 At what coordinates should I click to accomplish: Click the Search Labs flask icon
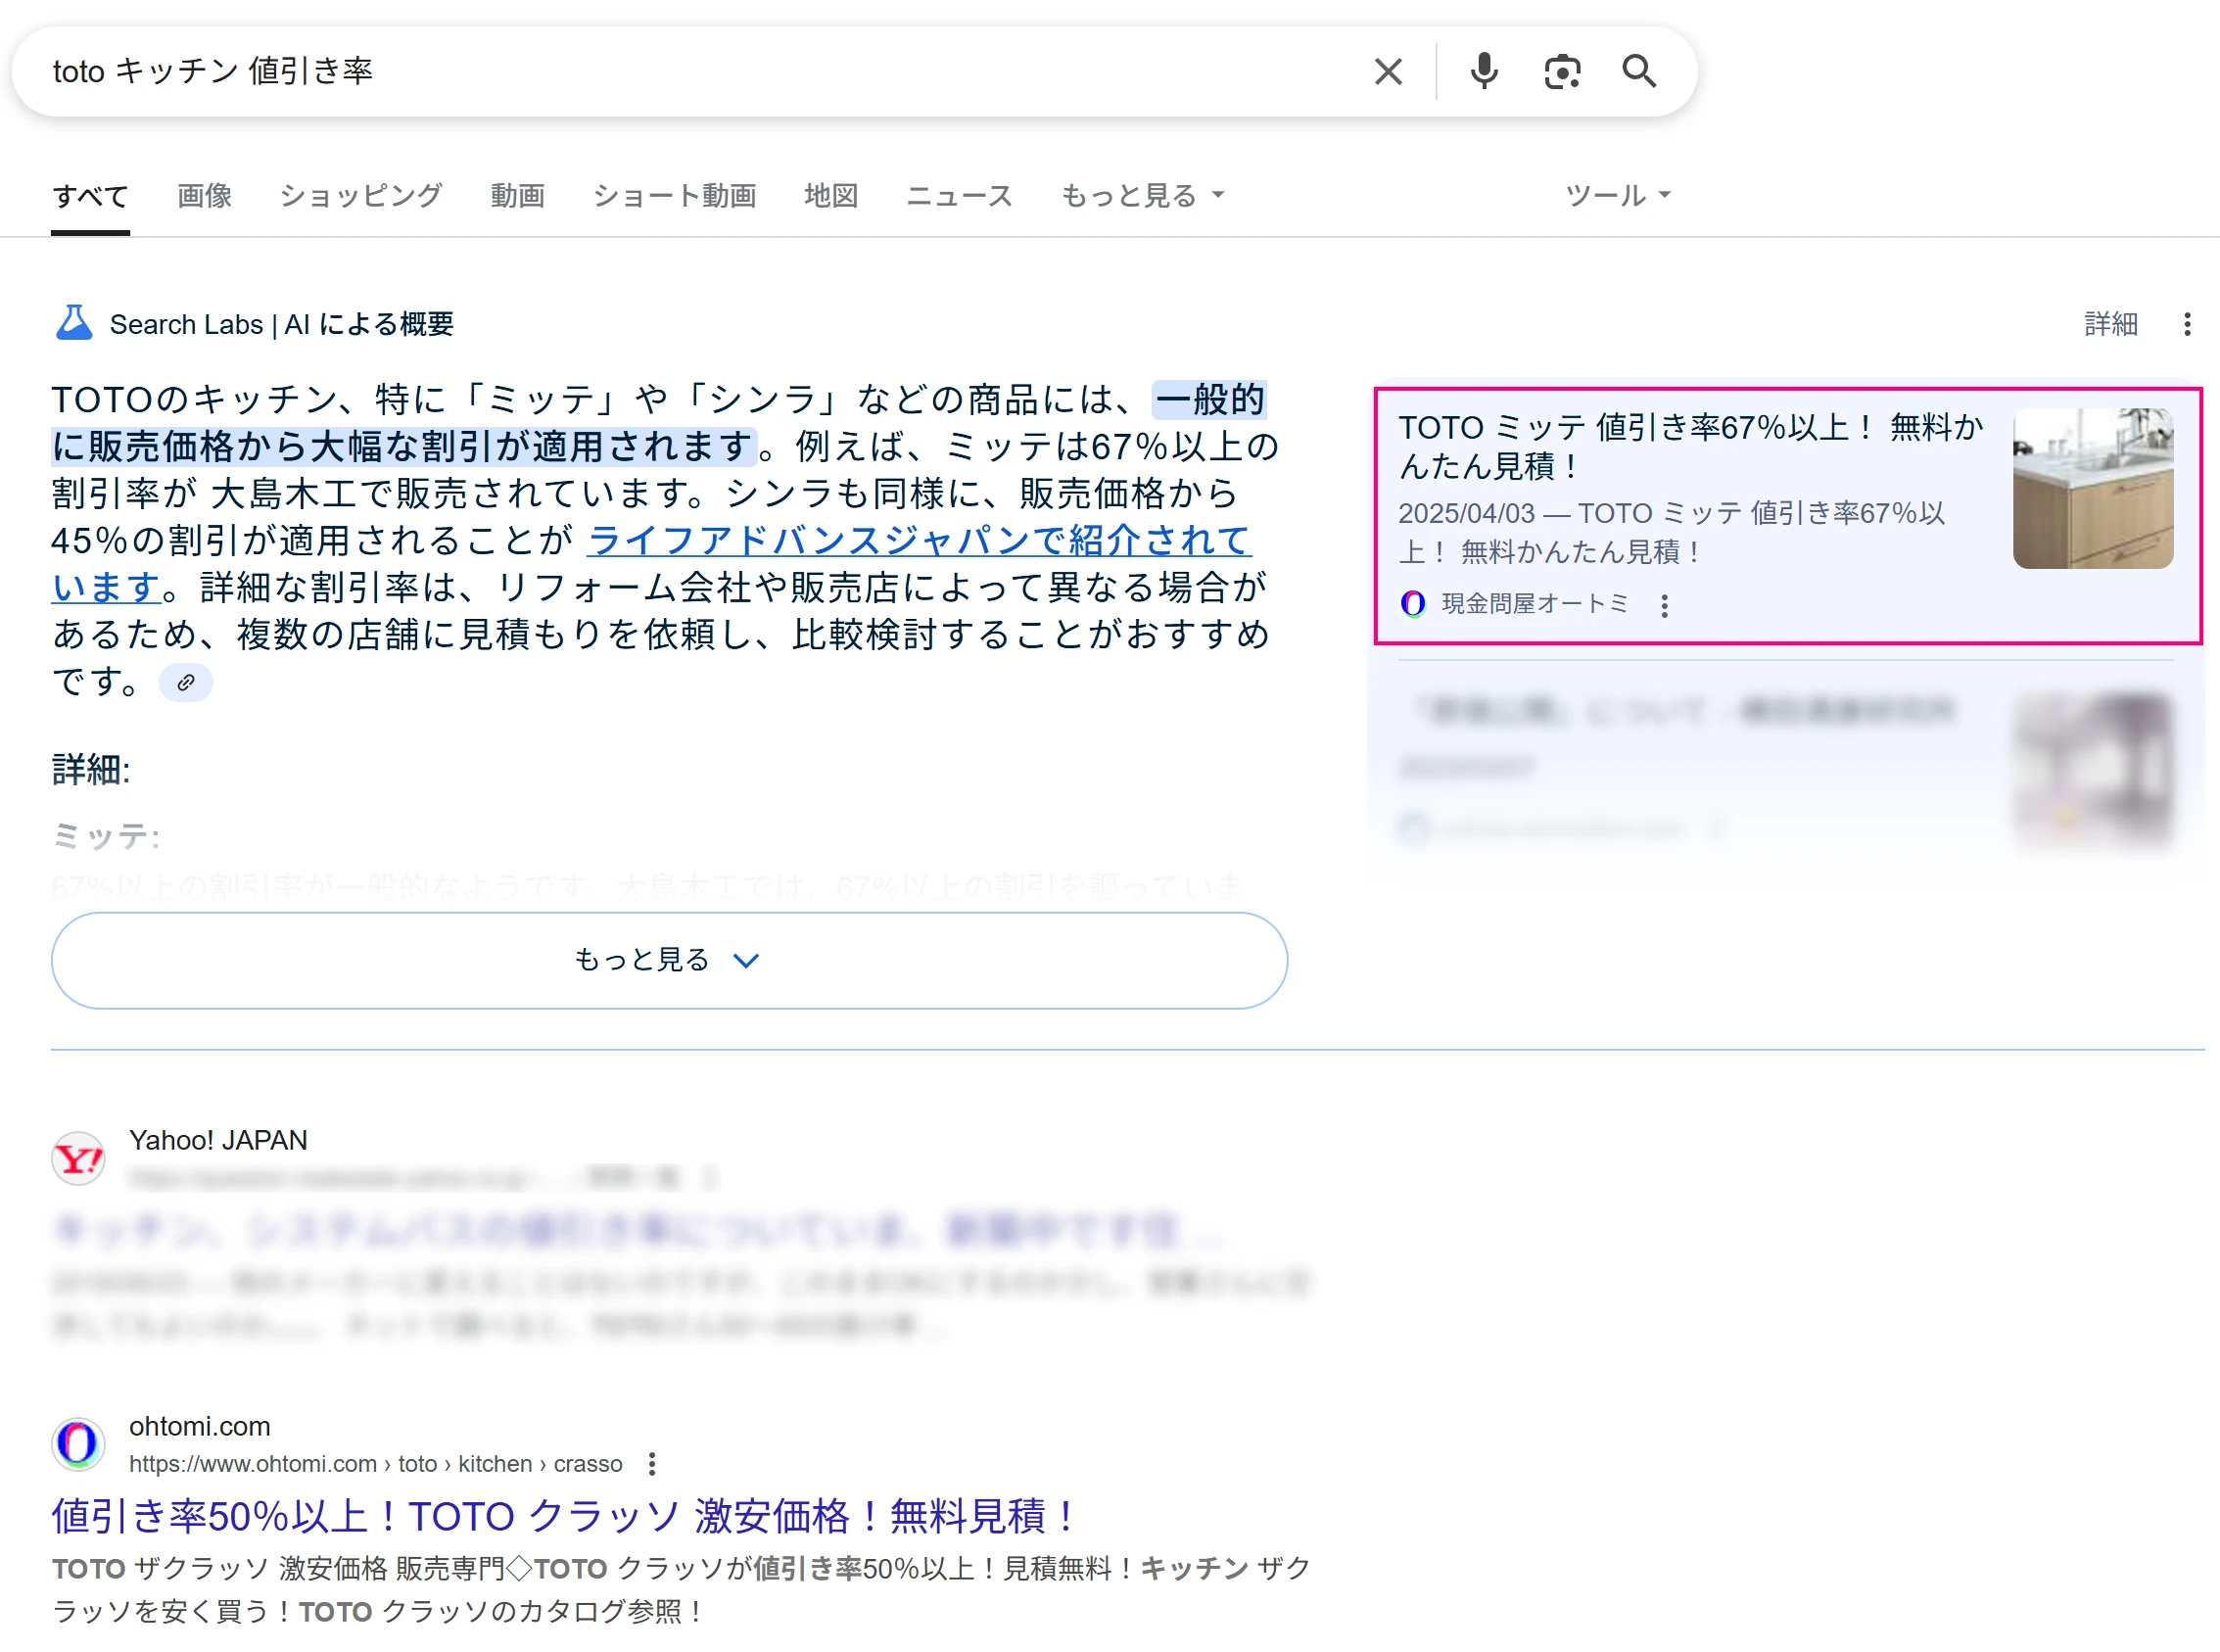[x=73, y=323]
